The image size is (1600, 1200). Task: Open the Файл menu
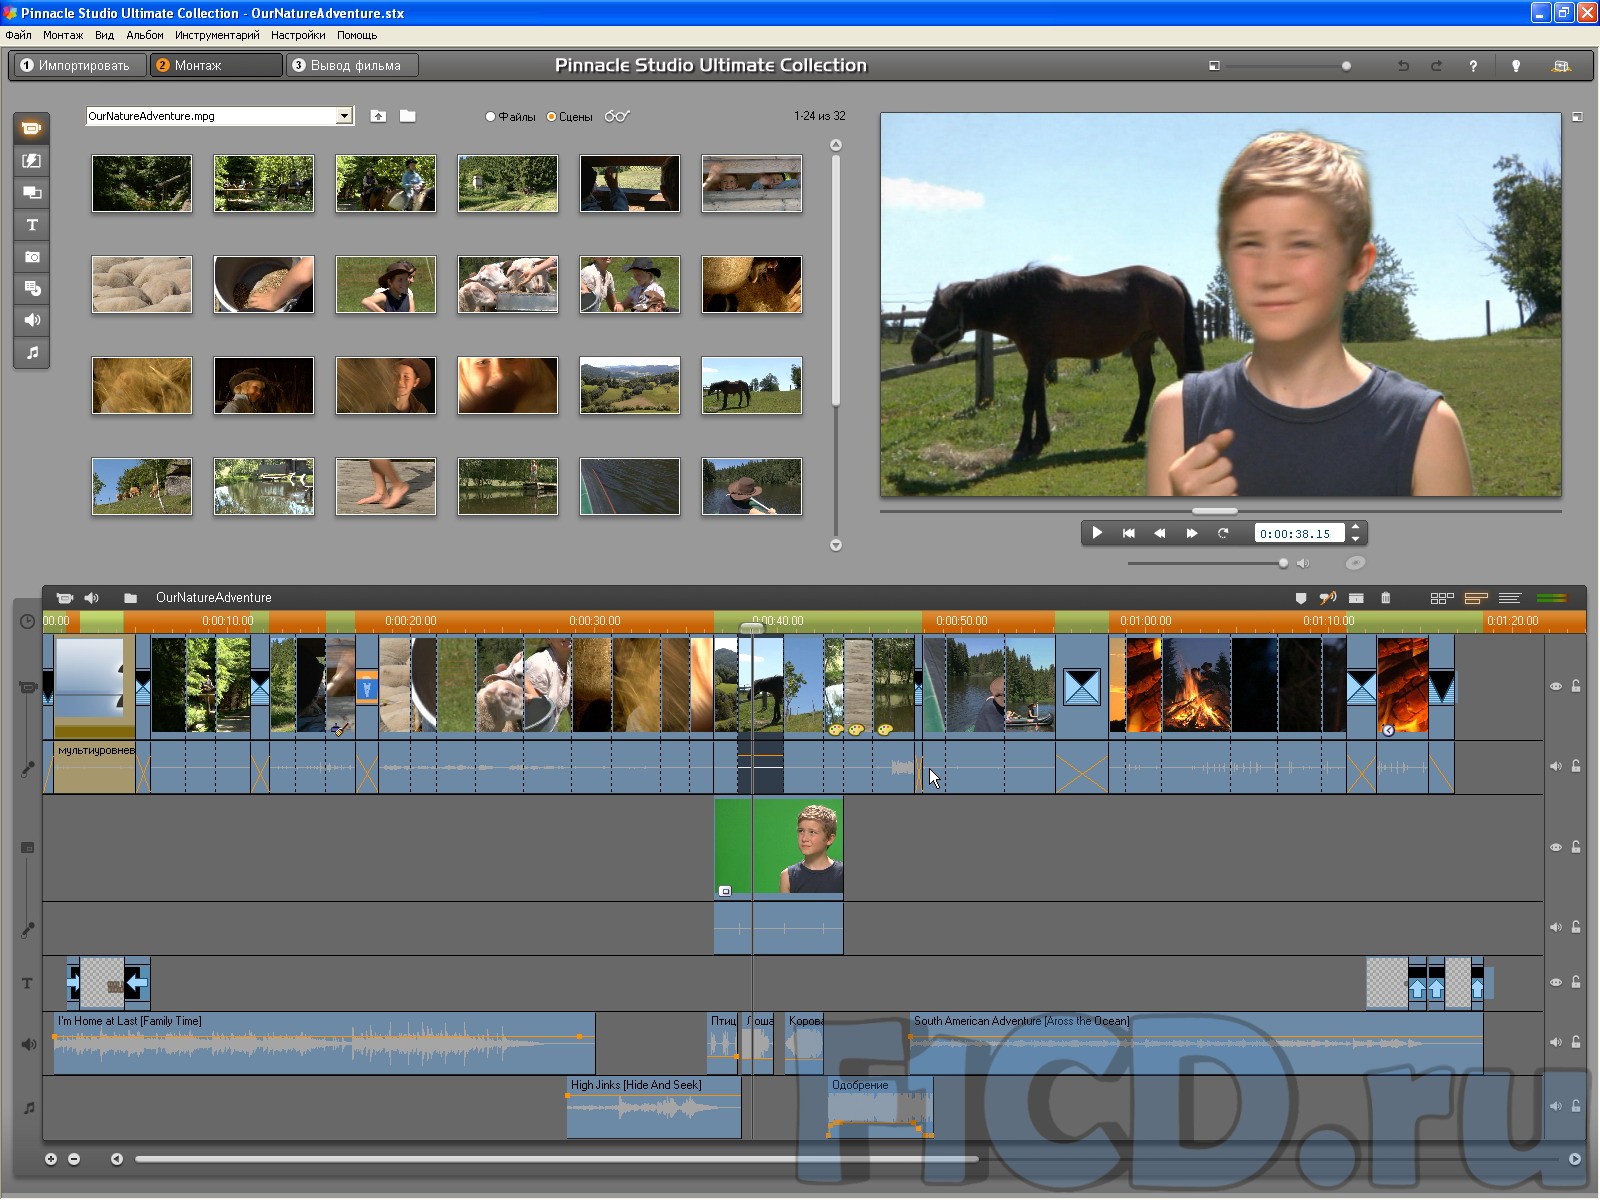18,35
